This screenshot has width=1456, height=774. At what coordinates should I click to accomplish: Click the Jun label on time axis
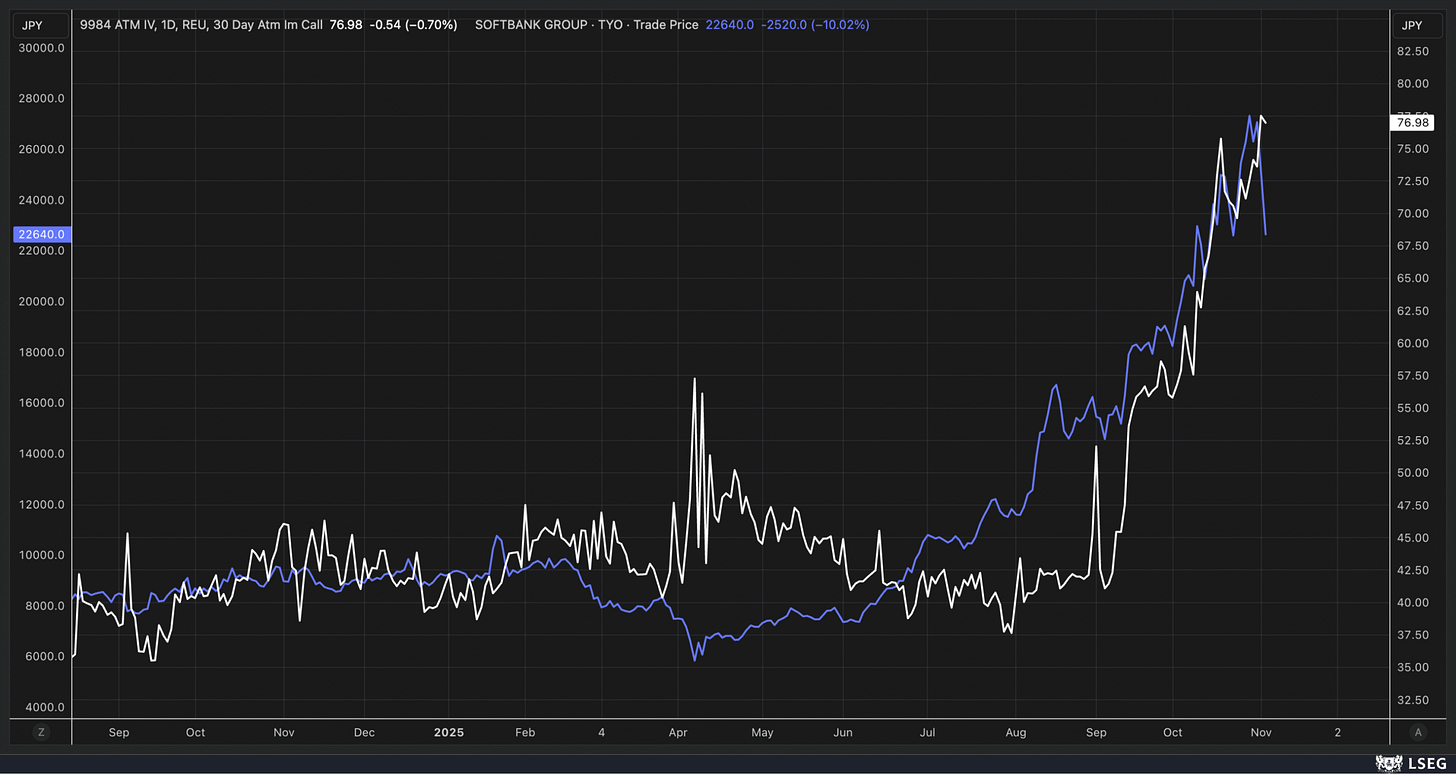pyautogui.click(x=843, y=732)
